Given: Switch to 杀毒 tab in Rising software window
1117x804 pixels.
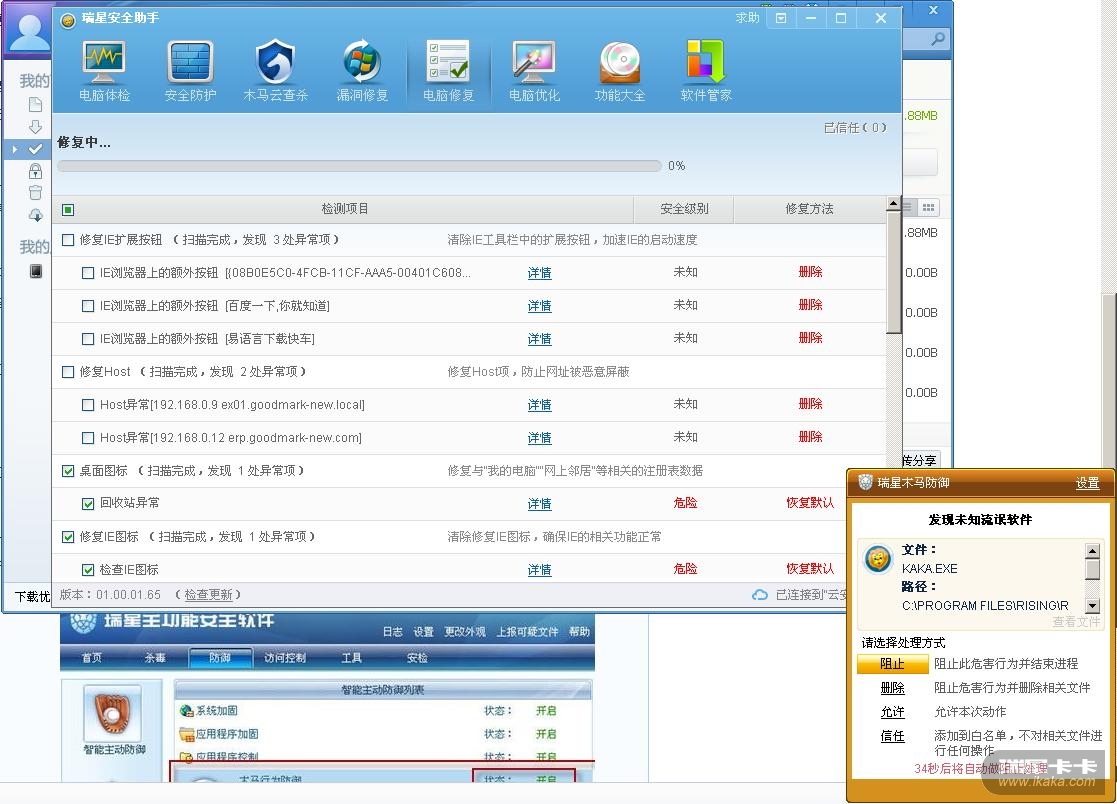Looking at the screenshot, I should pyautogui.click(x=155, y=658).
